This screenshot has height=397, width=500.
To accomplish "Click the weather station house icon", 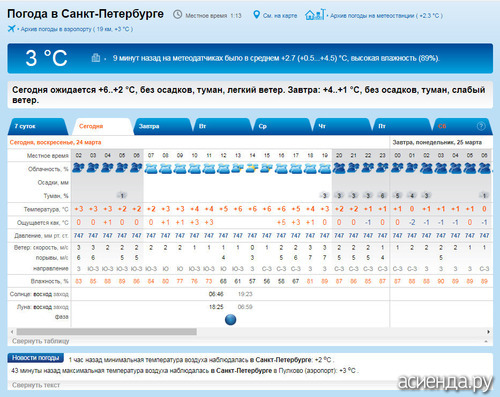I will coord(315,14).
